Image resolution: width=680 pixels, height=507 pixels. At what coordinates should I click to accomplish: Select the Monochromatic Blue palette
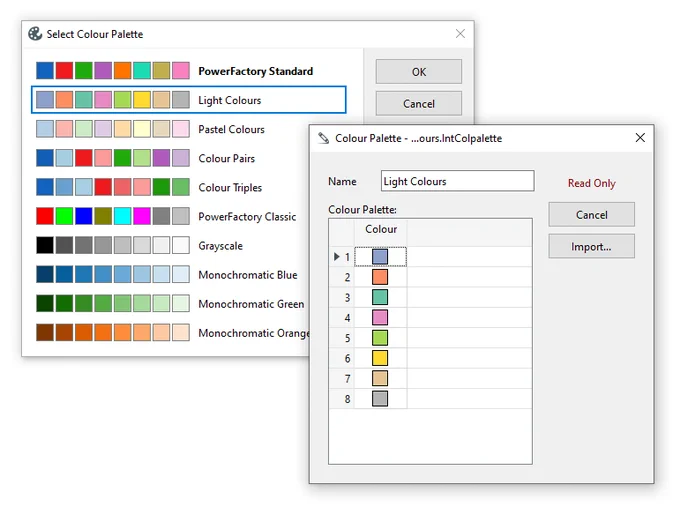(171, 275)
